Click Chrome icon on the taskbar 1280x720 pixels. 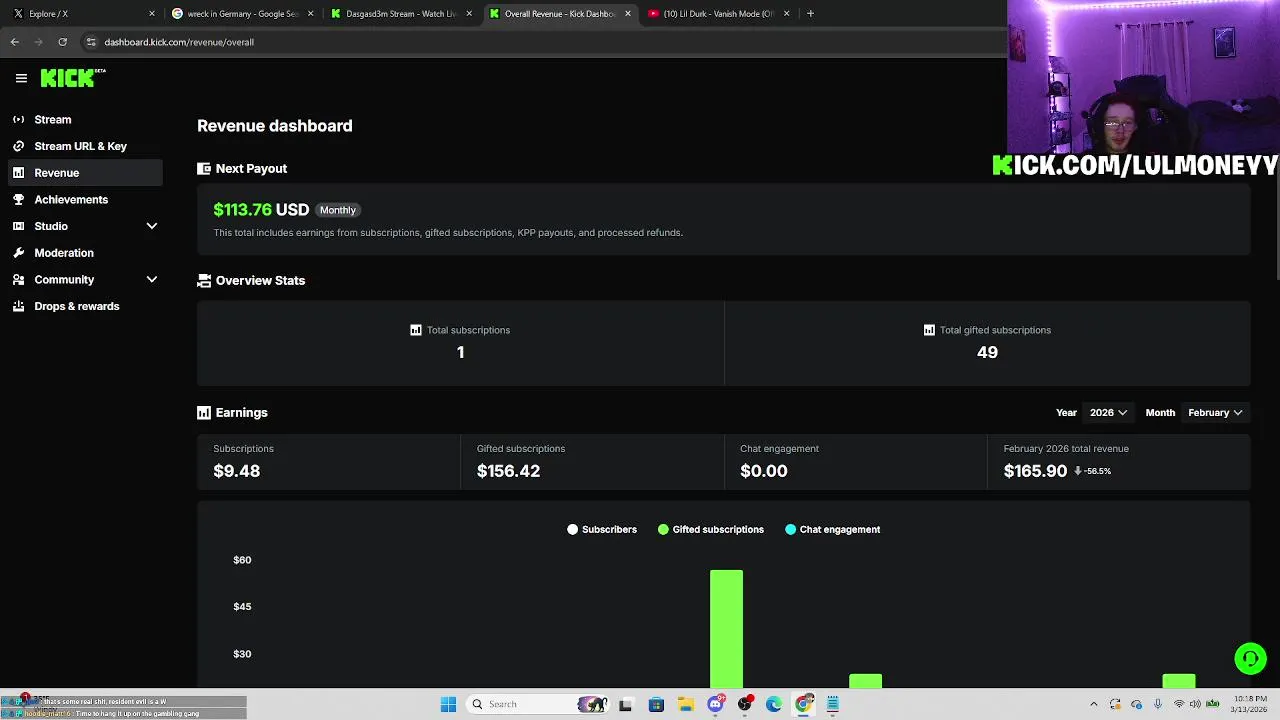803,704
